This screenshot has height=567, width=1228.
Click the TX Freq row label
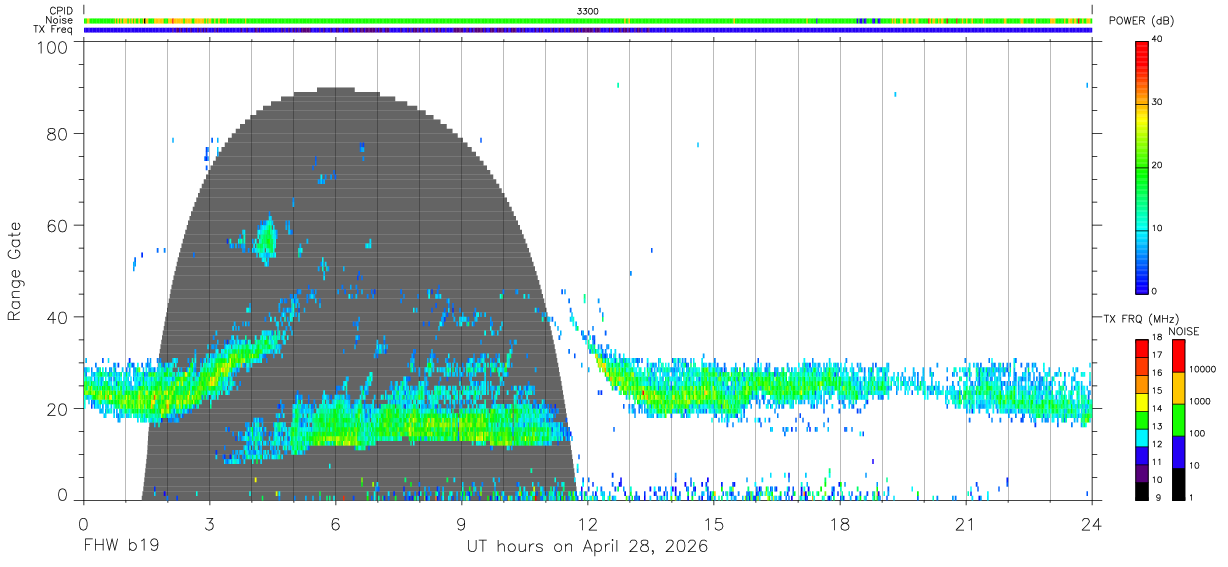(x=54, y=30)
